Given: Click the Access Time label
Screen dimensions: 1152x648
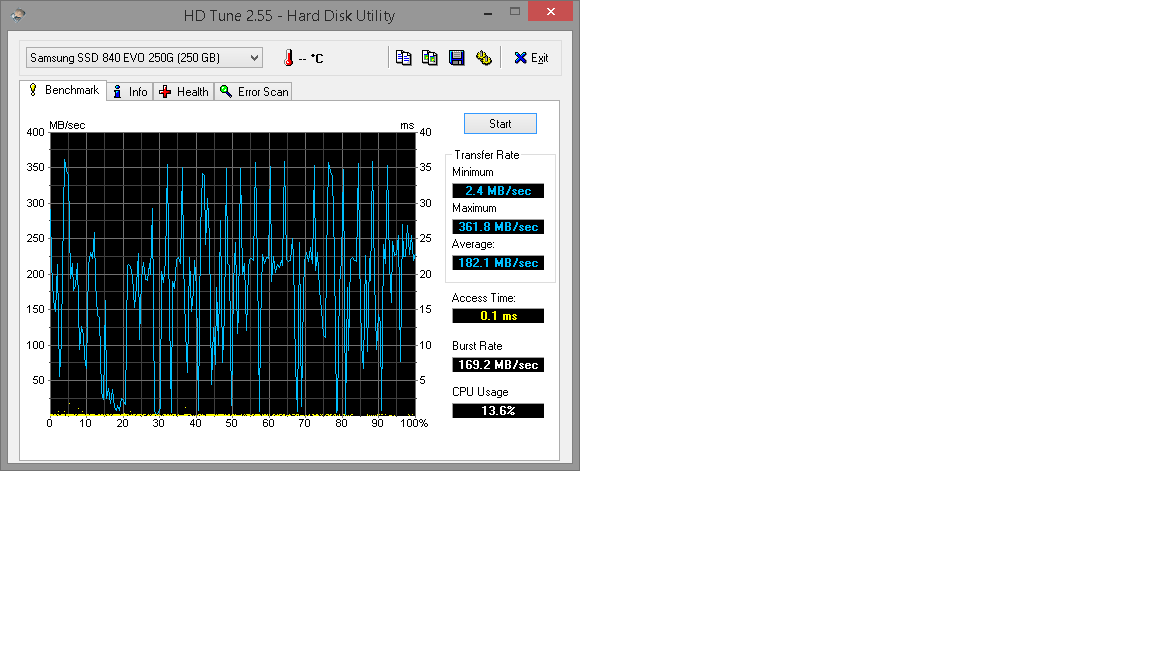Looking at the screenshot, I should click(x=483, y=298).
